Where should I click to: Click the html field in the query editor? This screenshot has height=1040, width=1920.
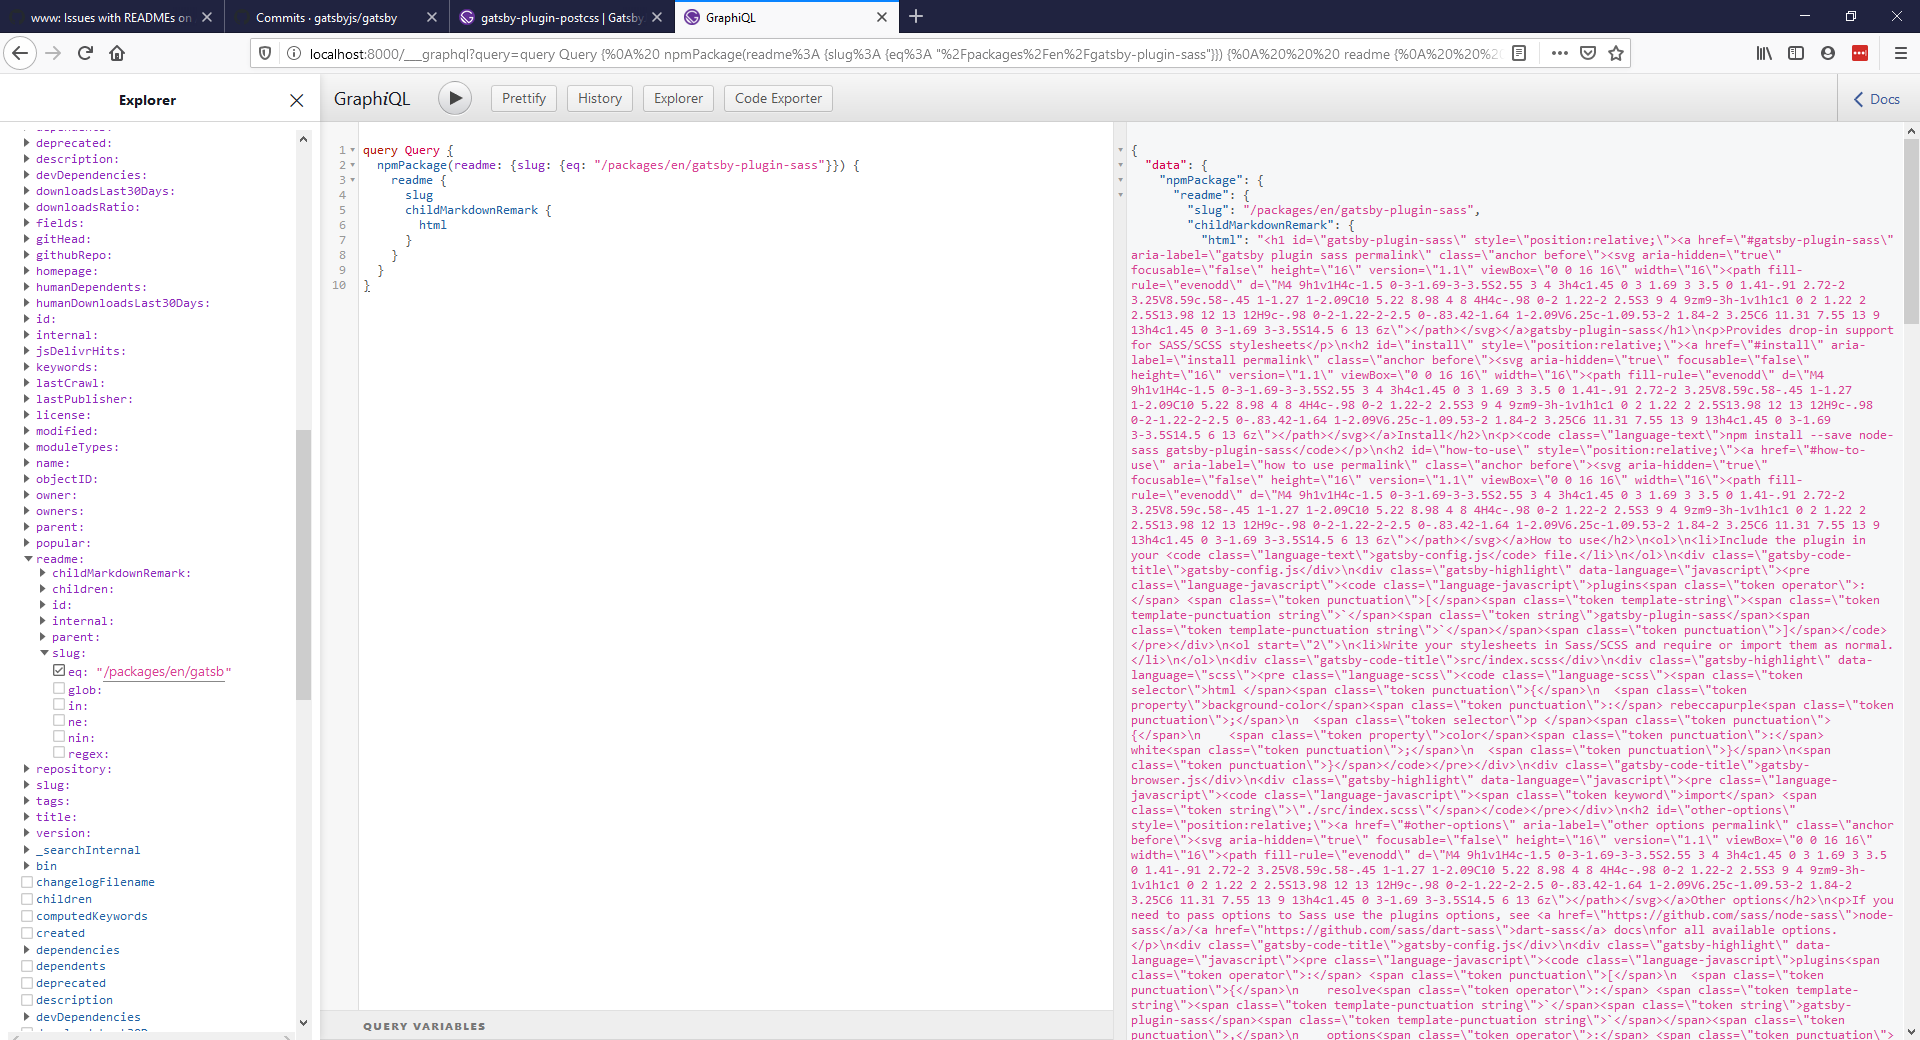pos(433,225)
